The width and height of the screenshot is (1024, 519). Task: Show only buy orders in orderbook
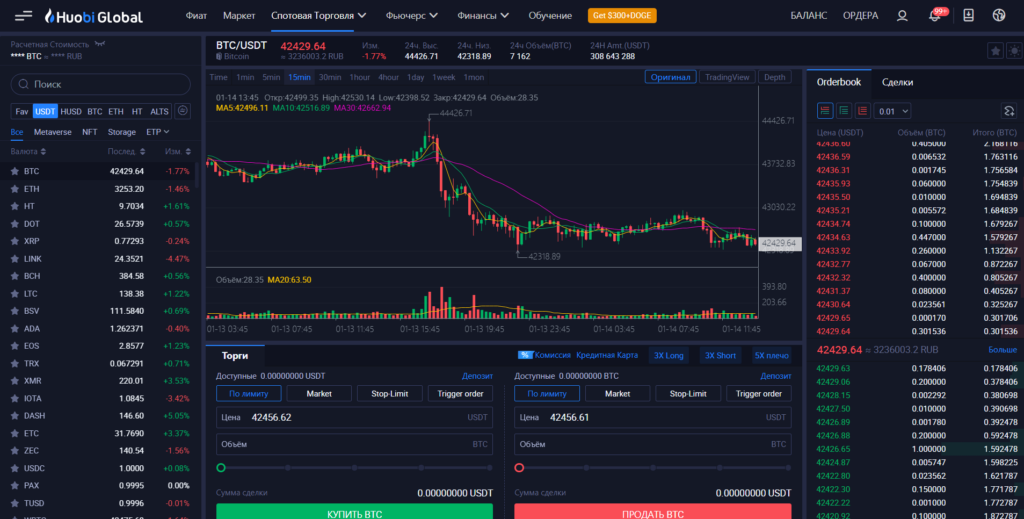[x=844, y=111]
